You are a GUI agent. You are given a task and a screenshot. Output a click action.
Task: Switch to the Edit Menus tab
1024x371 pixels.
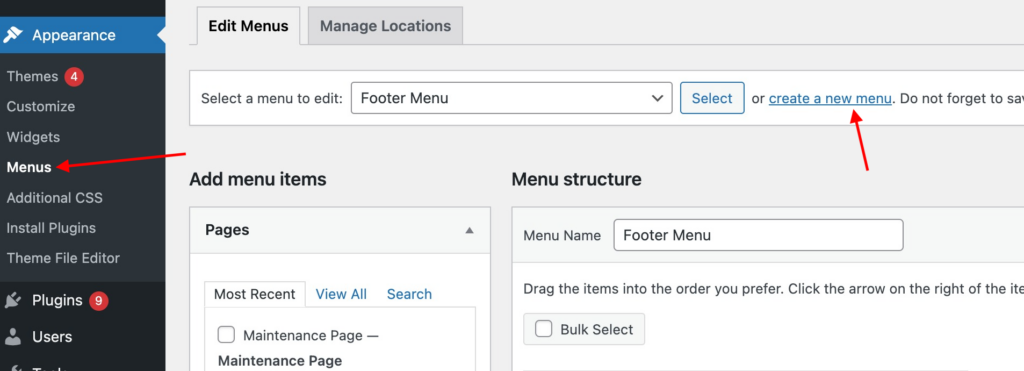click(248, 26)
